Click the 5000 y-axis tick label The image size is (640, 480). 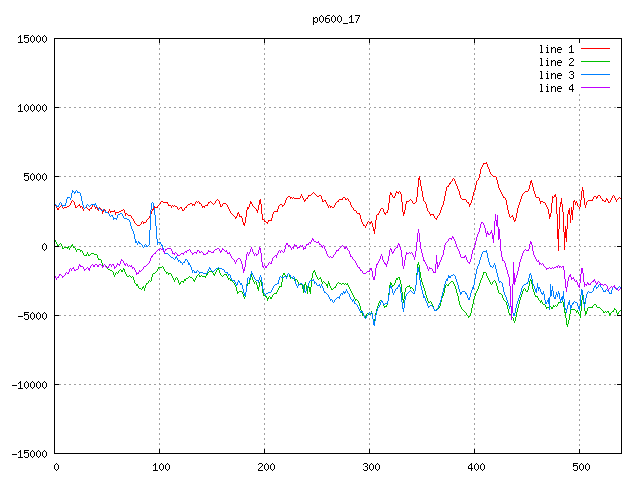(35, 177)
